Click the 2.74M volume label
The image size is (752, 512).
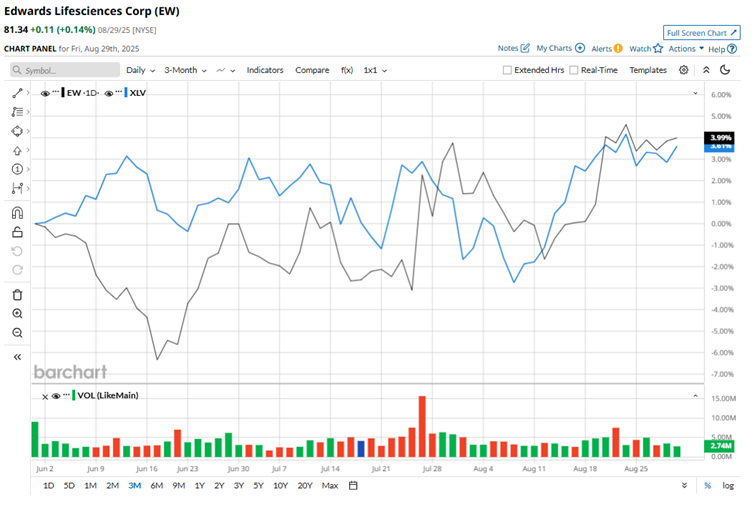pyautogui.click(x=719, y=446)
